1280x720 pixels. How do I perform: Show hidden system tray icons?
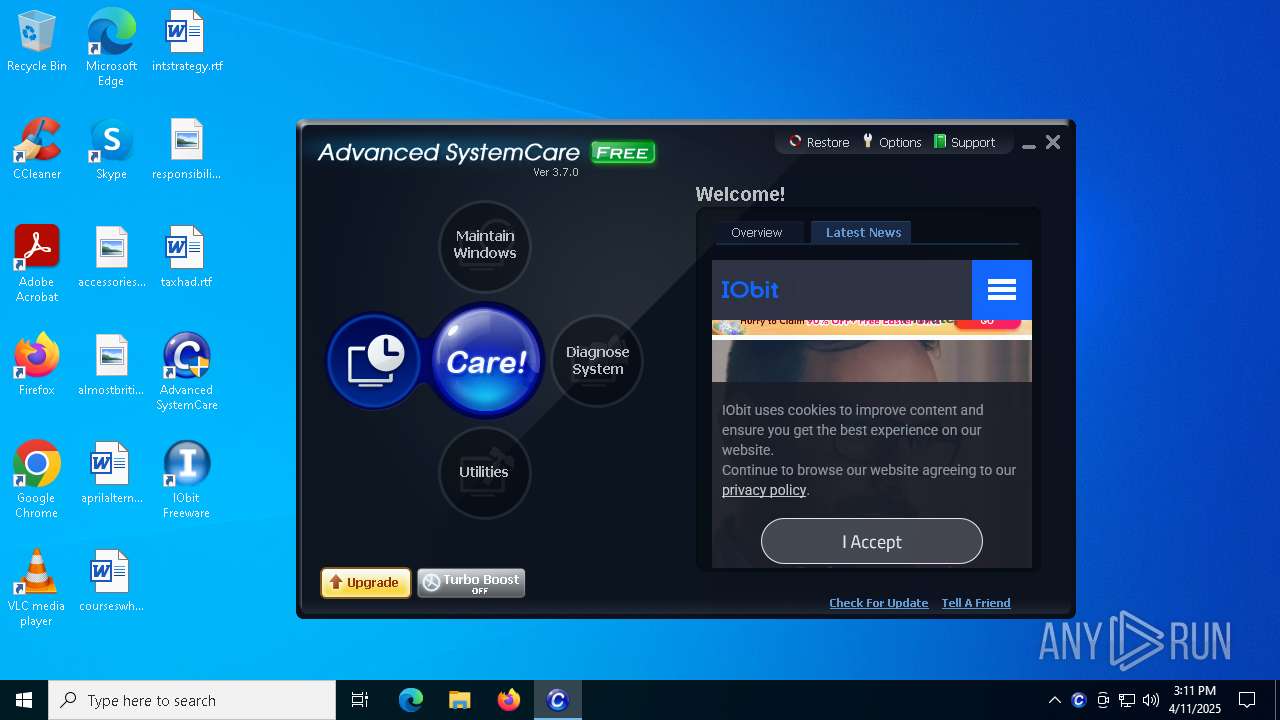1054,700
